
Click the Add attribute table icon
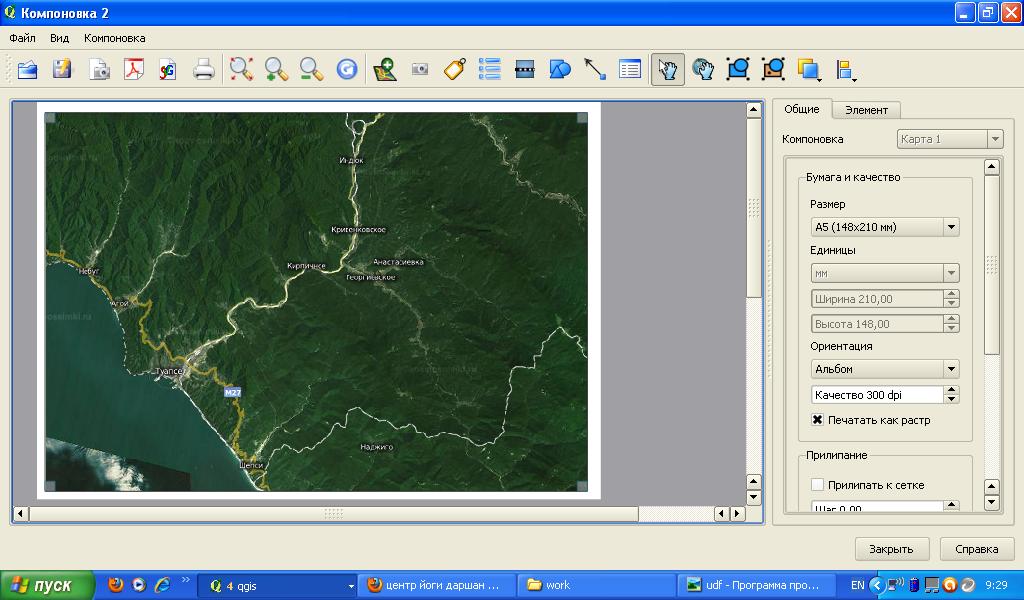(x=630, y=69)
